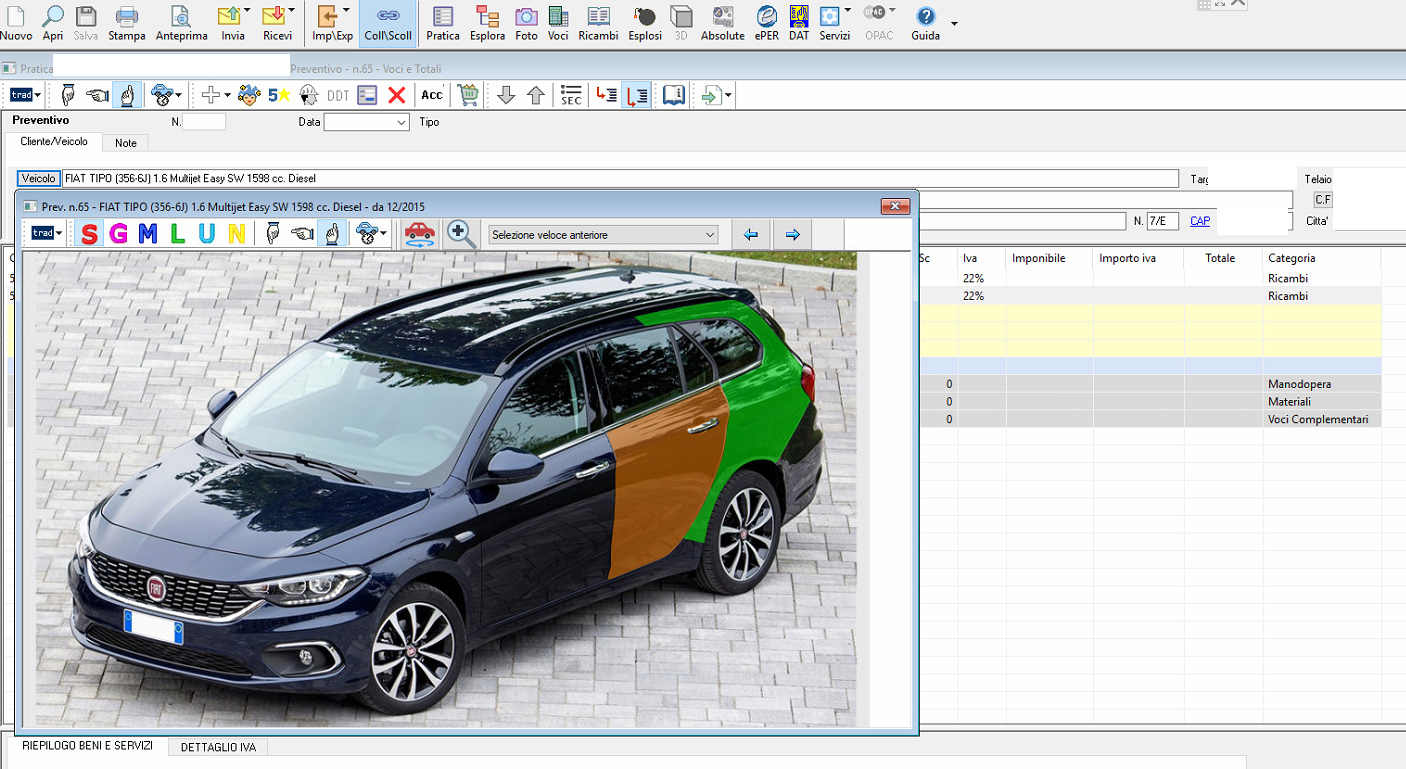
Task: Toggle the Coll\Scoll link button
Action: (388, 23)
